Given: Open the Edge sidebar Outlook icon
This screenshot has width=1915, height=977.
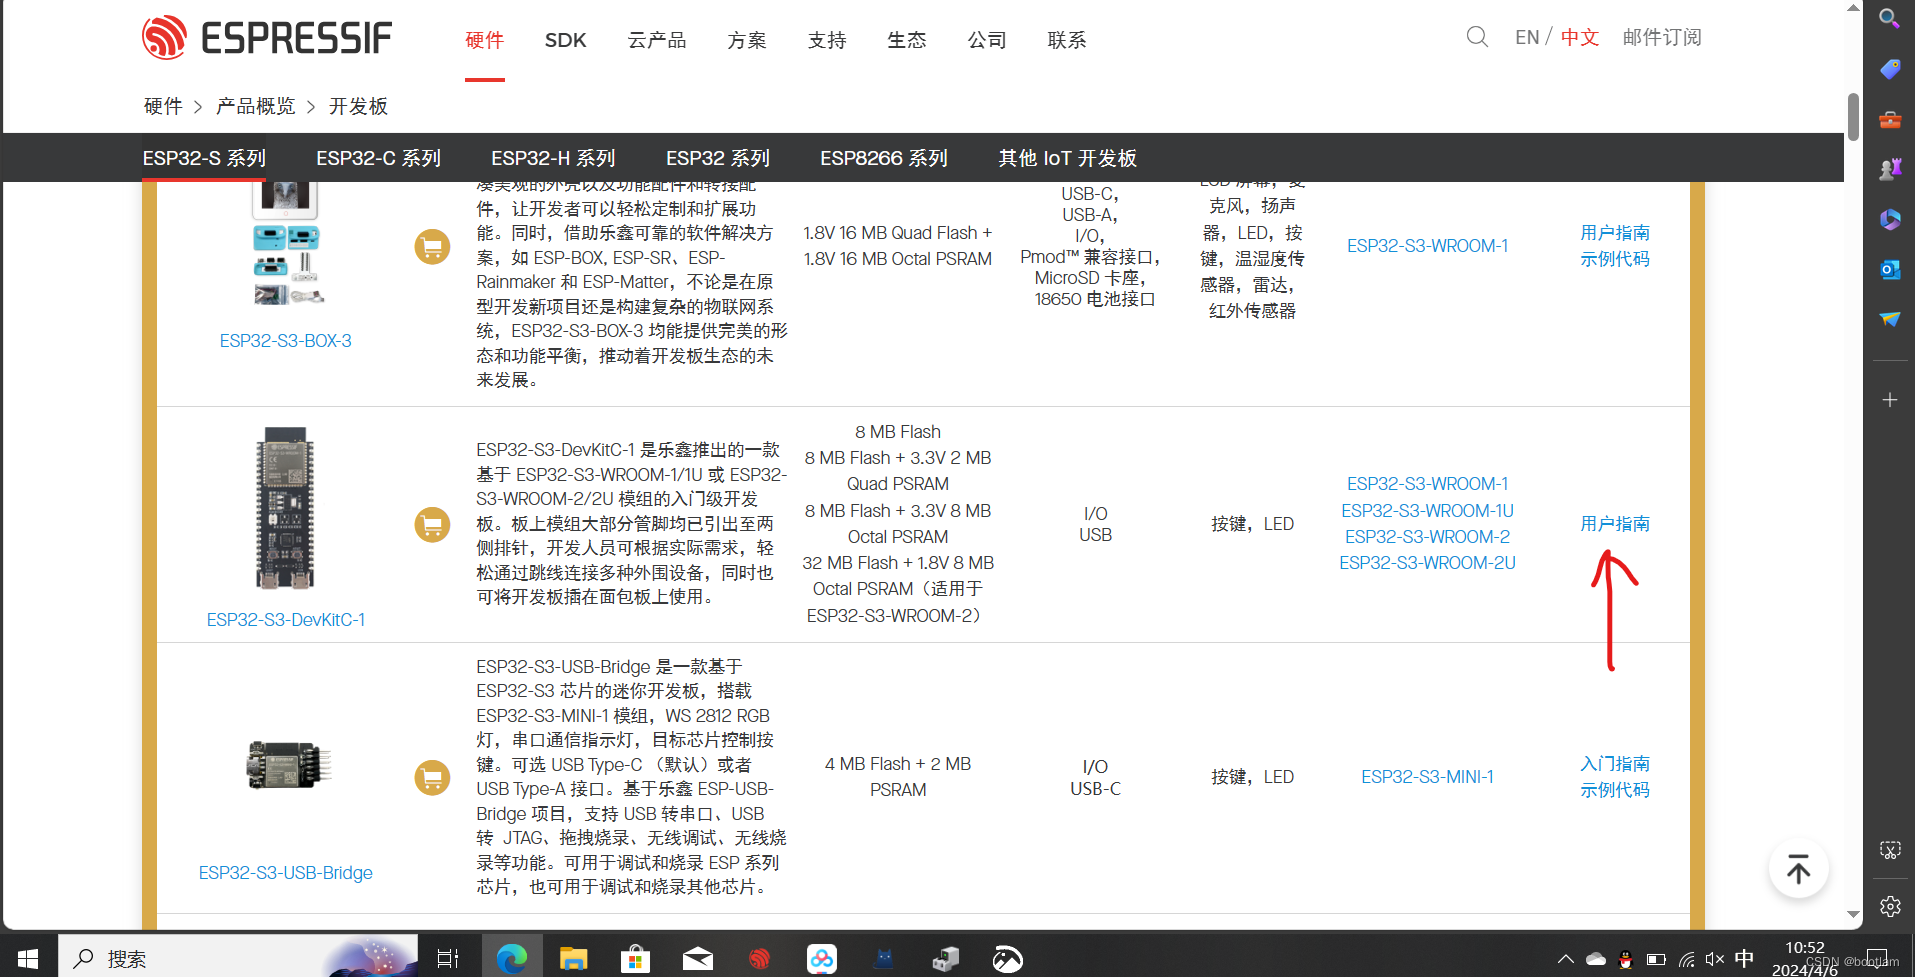Looking at the screenshot, I should [1889, 269].
